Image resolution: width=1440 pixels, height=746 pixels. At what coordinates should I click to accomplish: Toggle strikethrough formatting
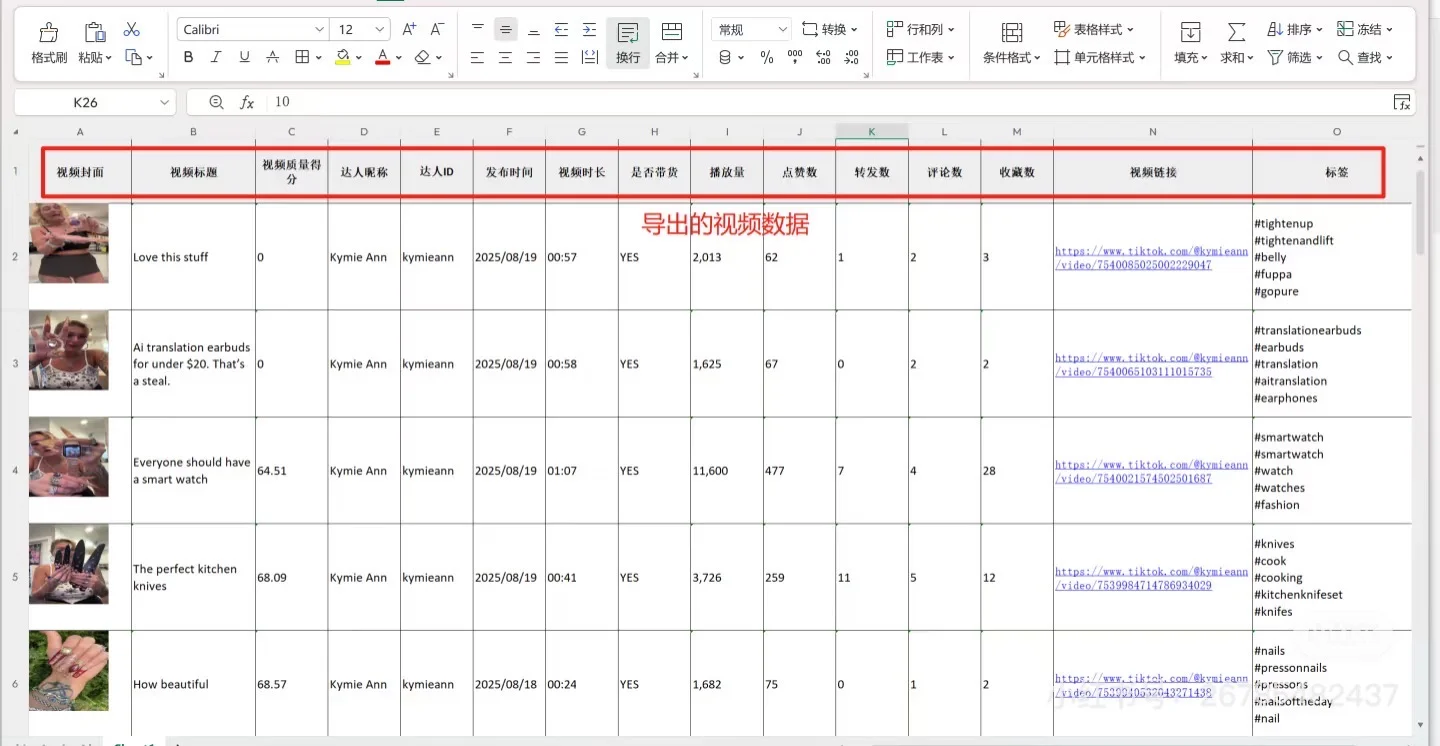coord(273,58)
